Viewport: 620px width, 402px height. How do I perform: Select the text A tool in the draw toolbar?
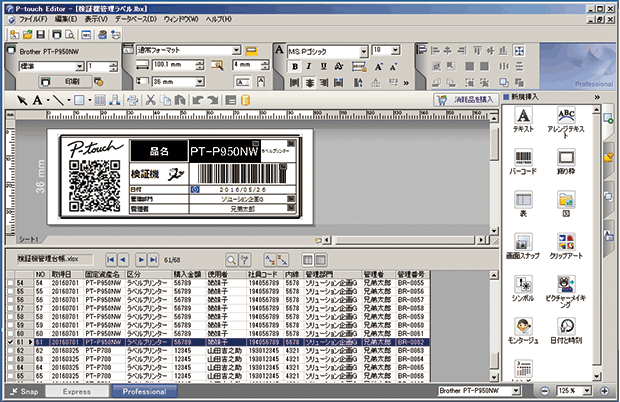37,100
